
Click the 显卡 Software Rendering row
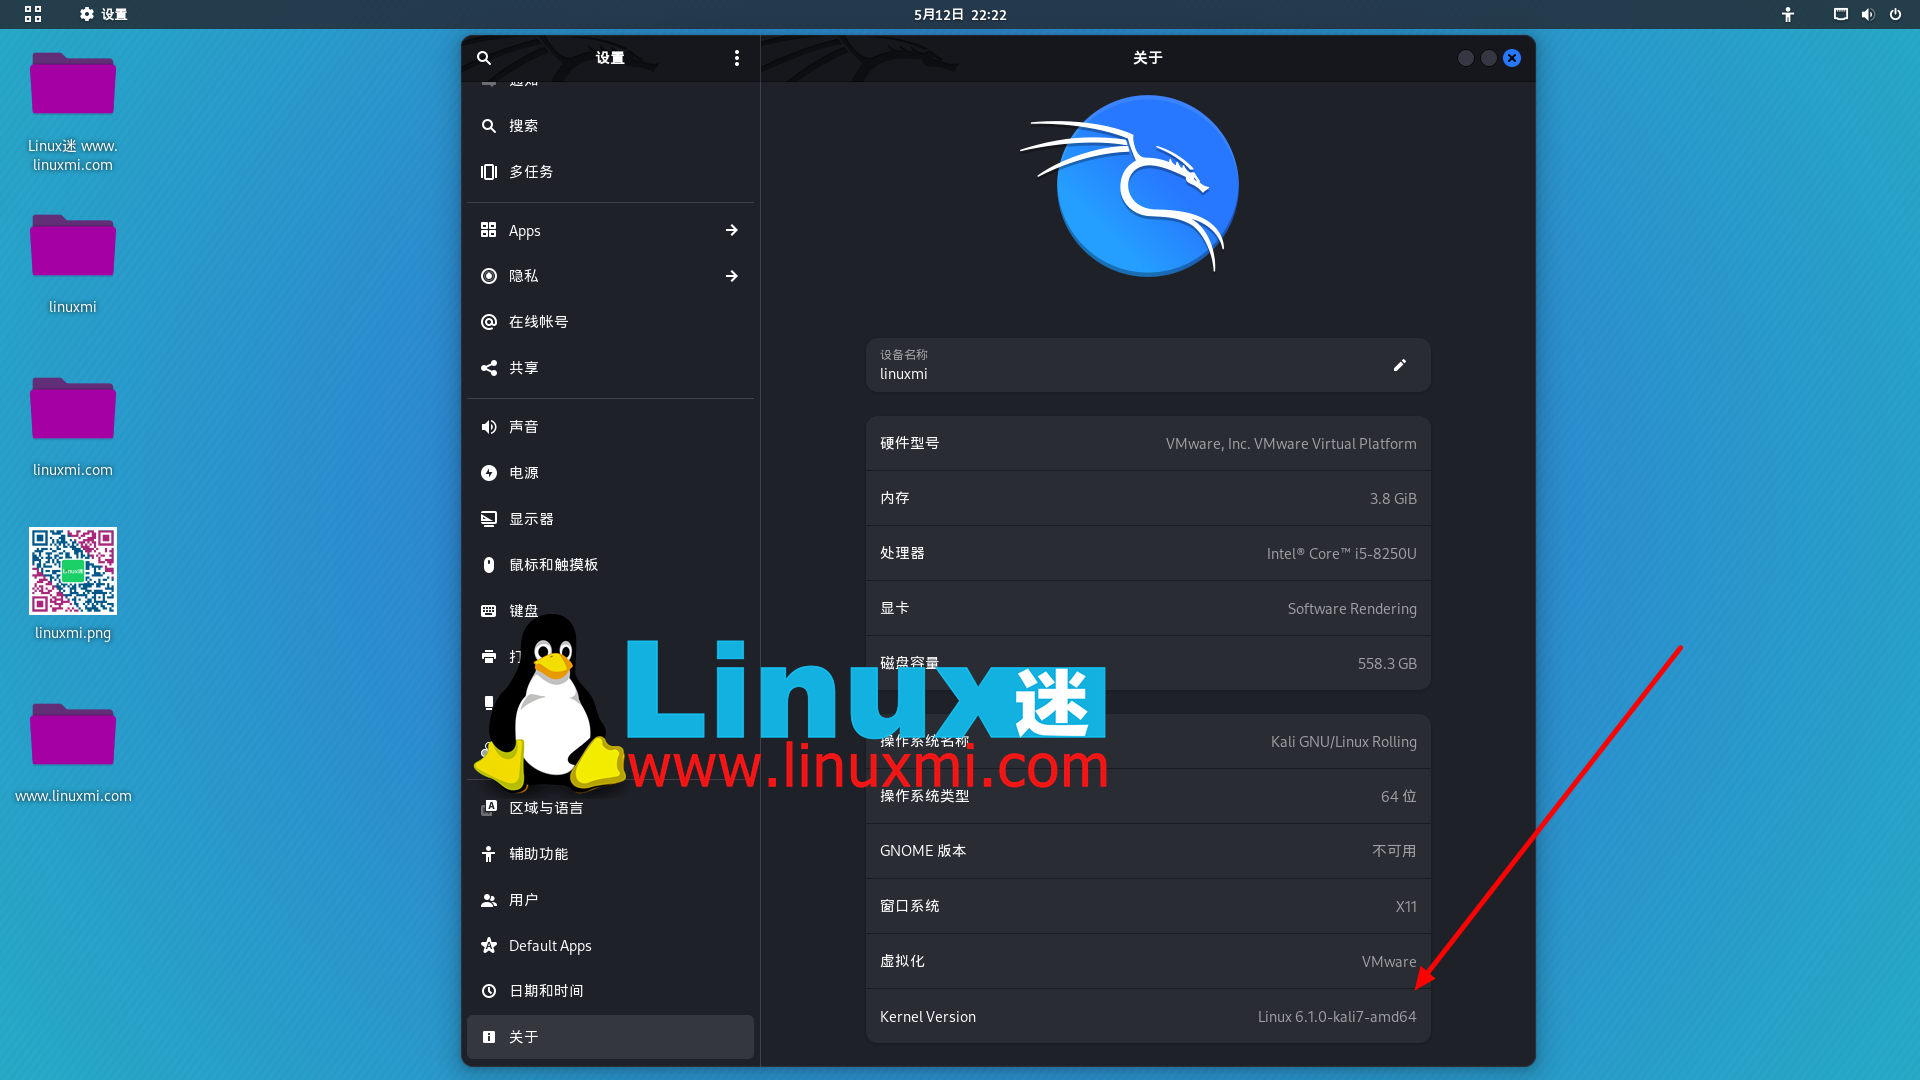pyautogui.click(x=1148, y=608)
